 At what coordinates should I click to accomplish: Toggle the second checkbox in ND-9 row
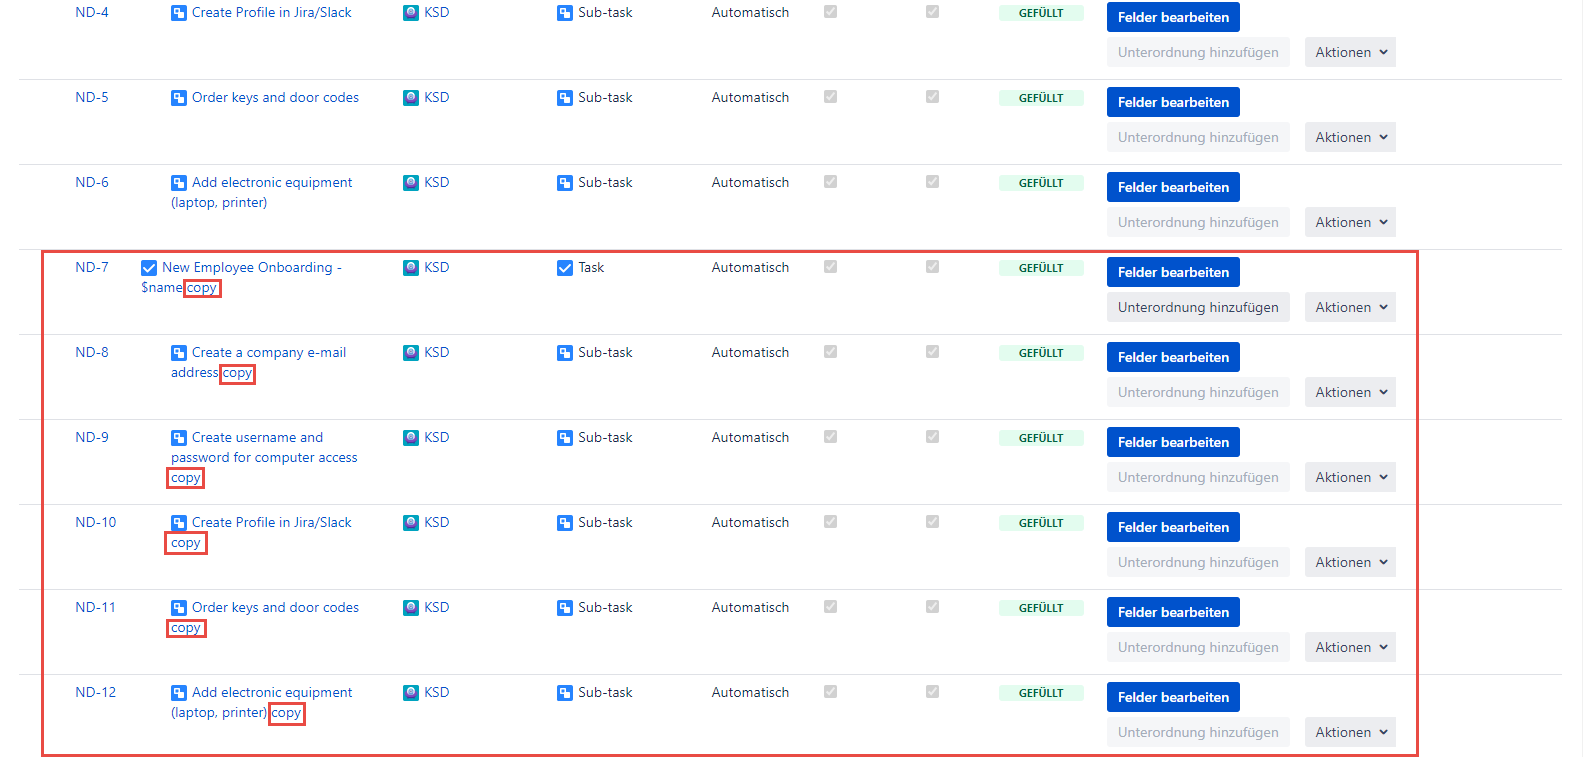pos(932,437)
